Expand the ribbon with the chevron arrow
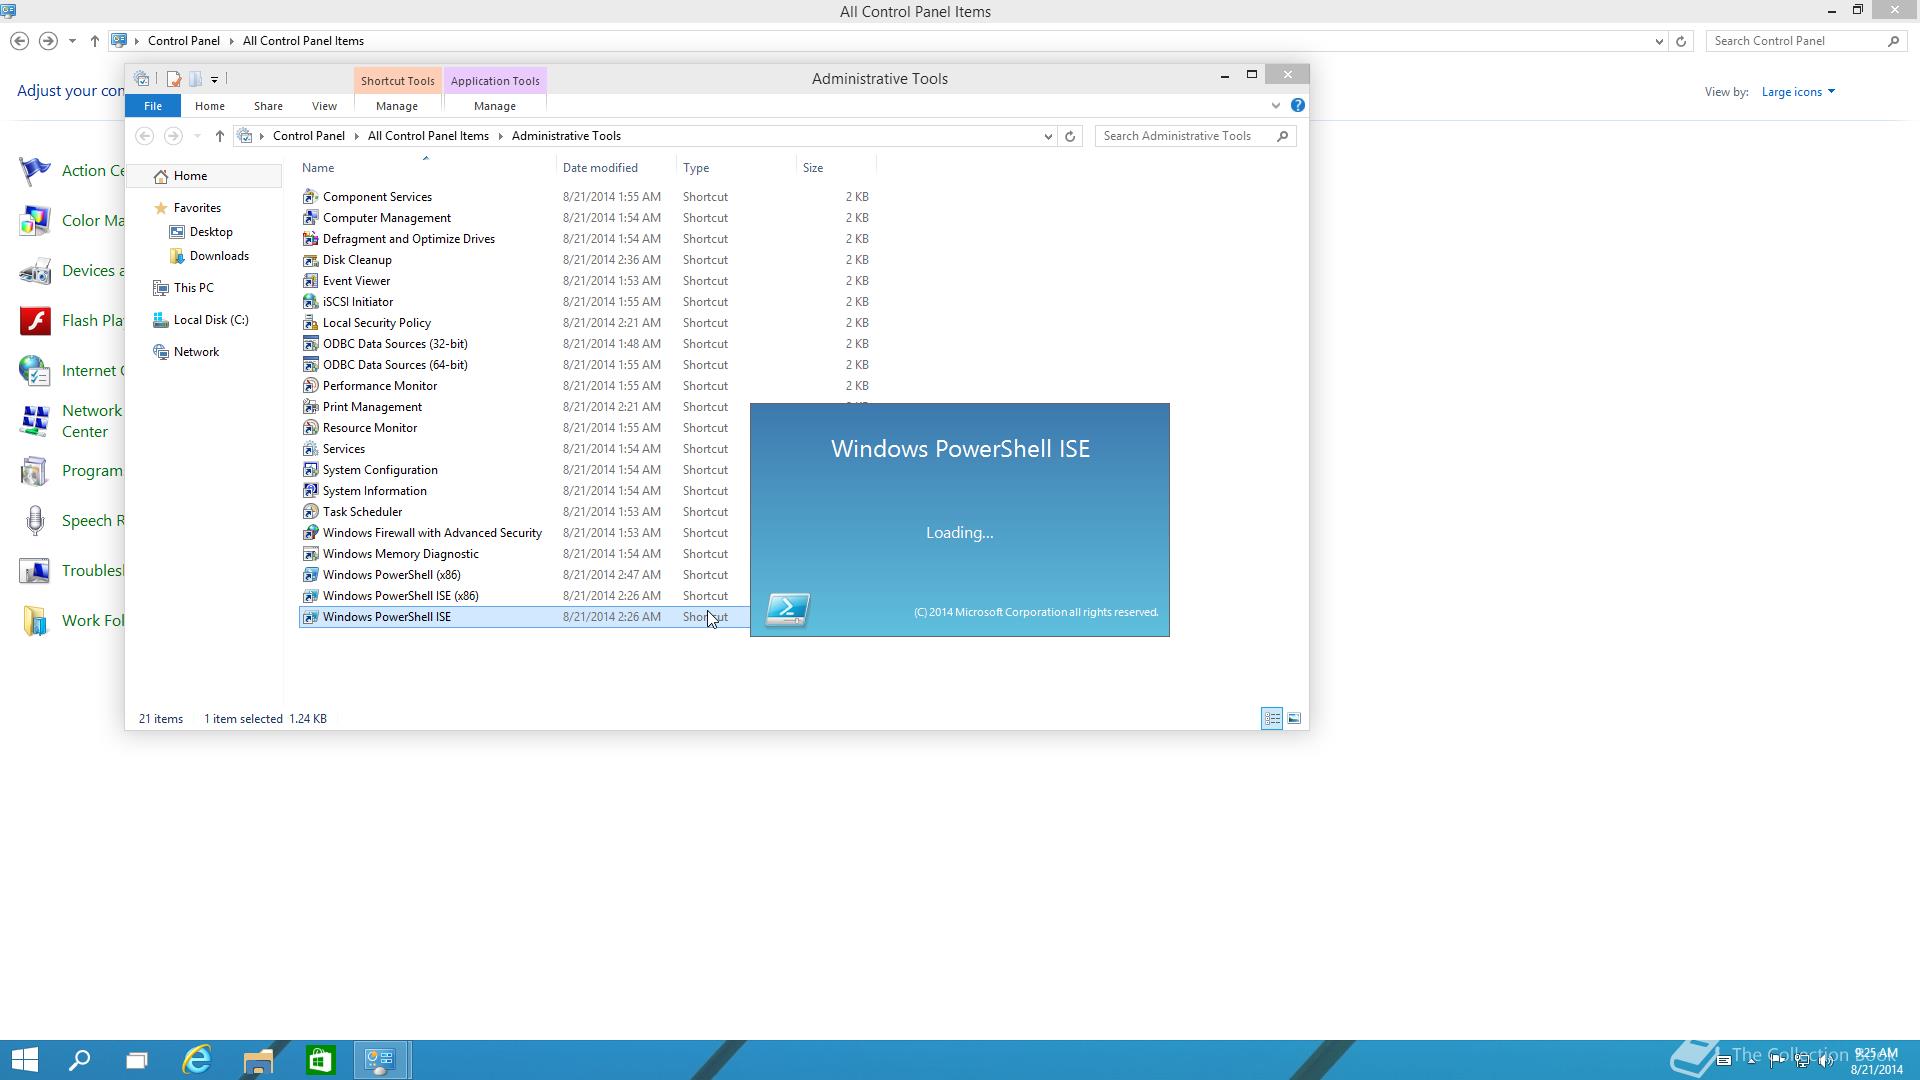This screenshot has width=1920, height=1080. point(1276,105)
